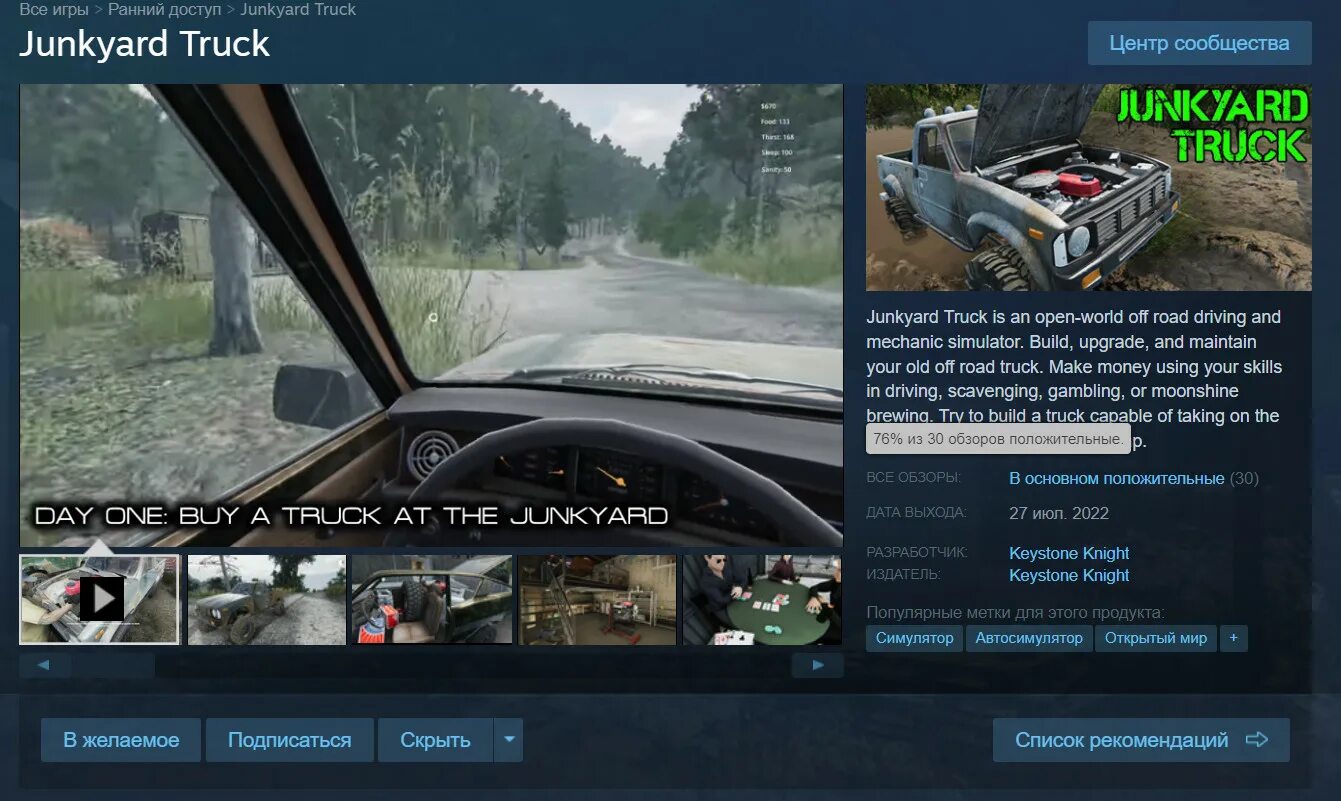Click the left arrow of the thumbnail strip

(x=45, y=665)
